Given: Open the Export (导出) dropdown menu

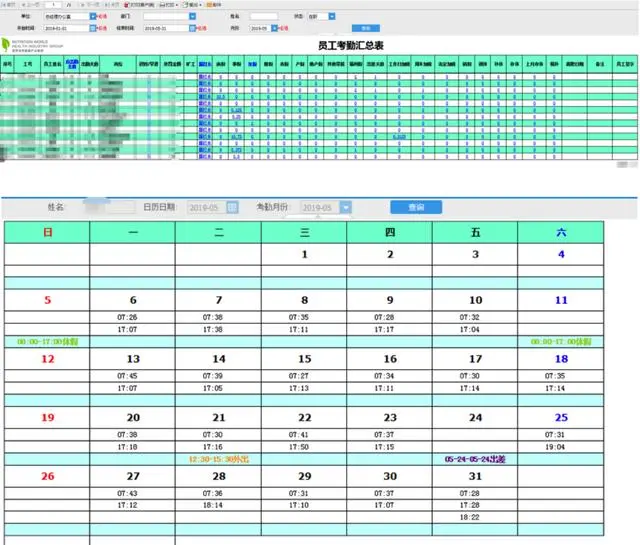Looking at the screenshot, I should pos(192,5).
